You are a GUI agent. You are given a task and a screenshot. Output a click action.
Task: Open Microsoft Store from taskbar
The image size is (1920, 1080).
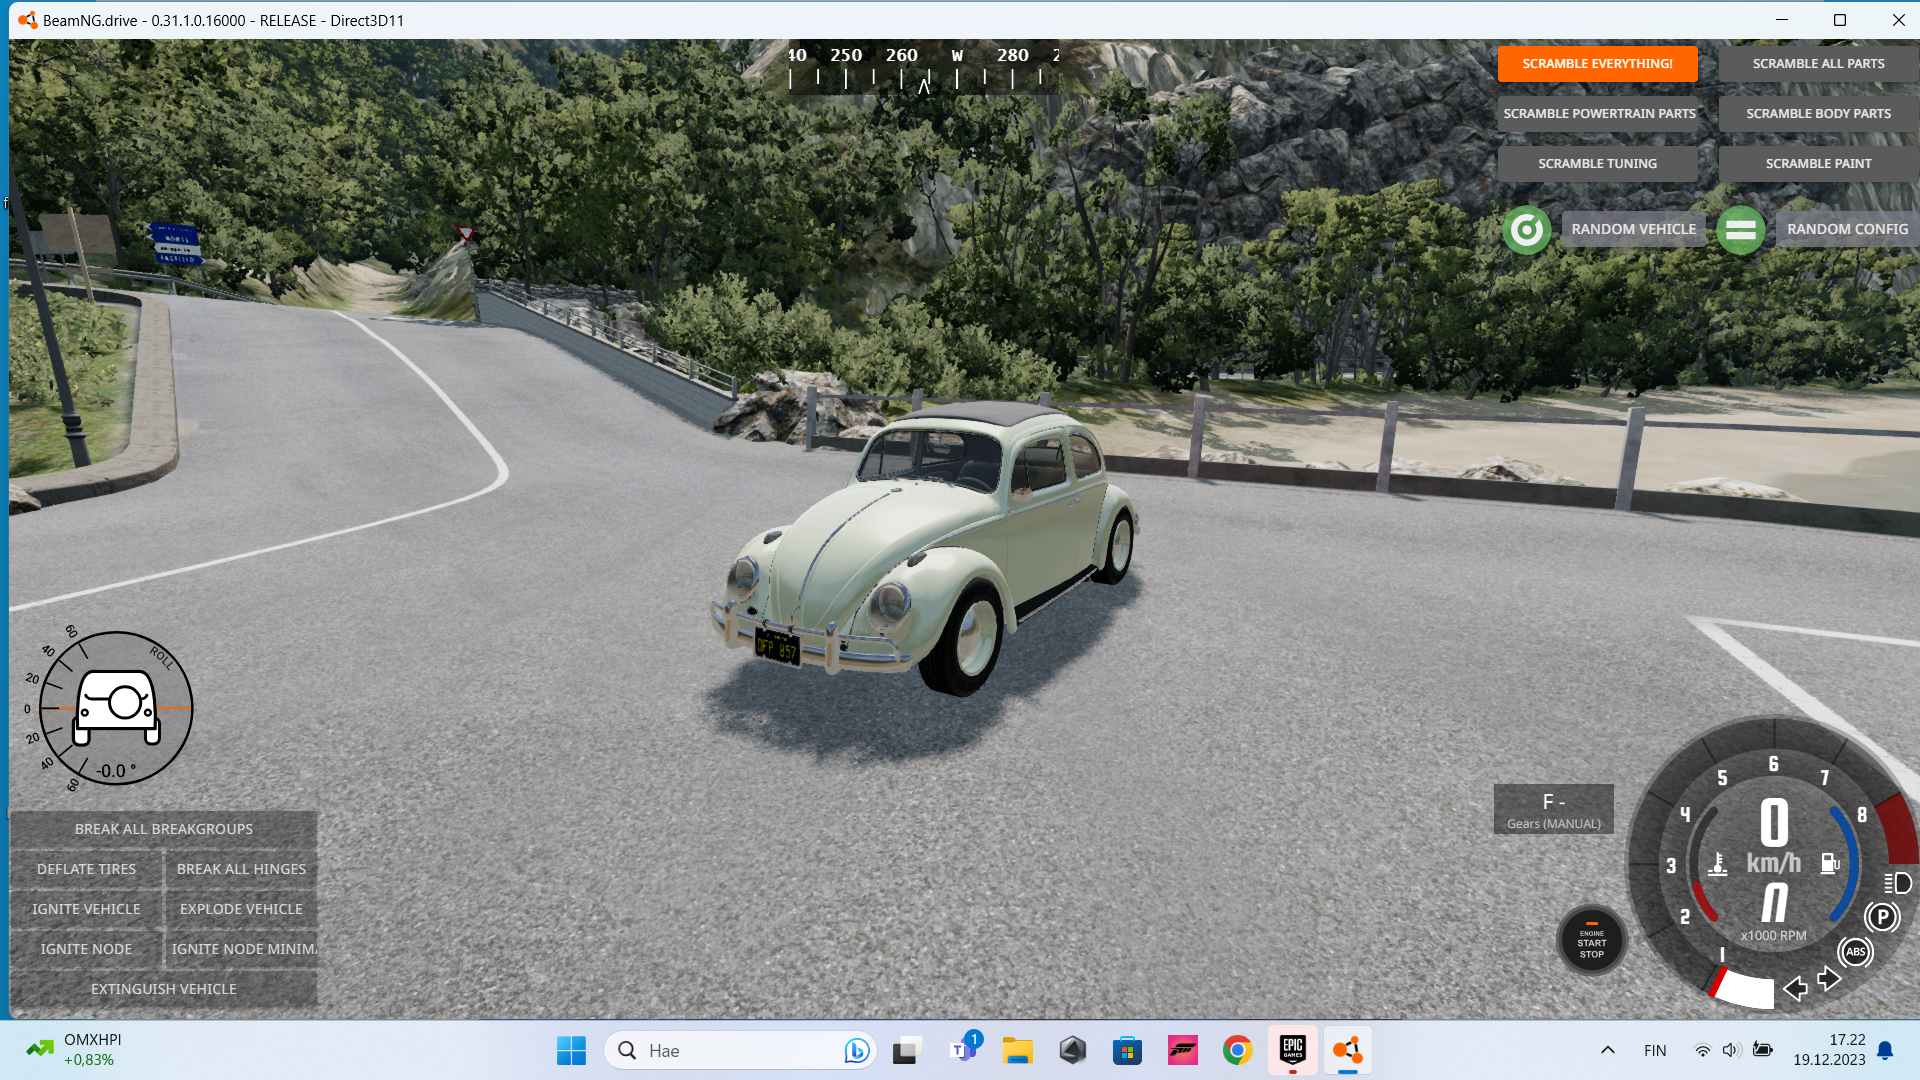pos(1127,1051)
